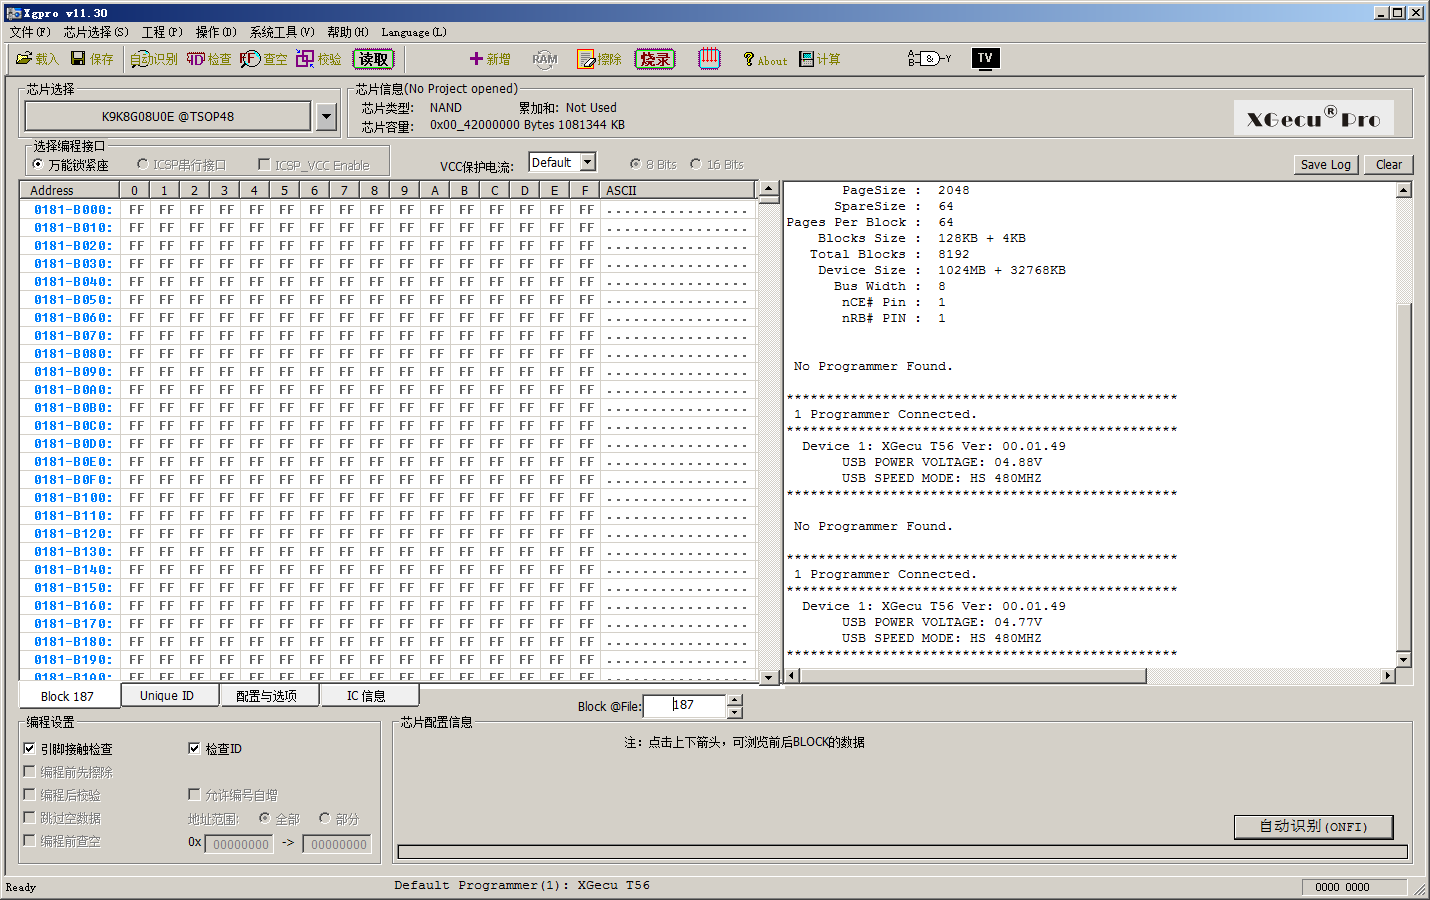Click the Save Log button

(x=1325, y=165)
